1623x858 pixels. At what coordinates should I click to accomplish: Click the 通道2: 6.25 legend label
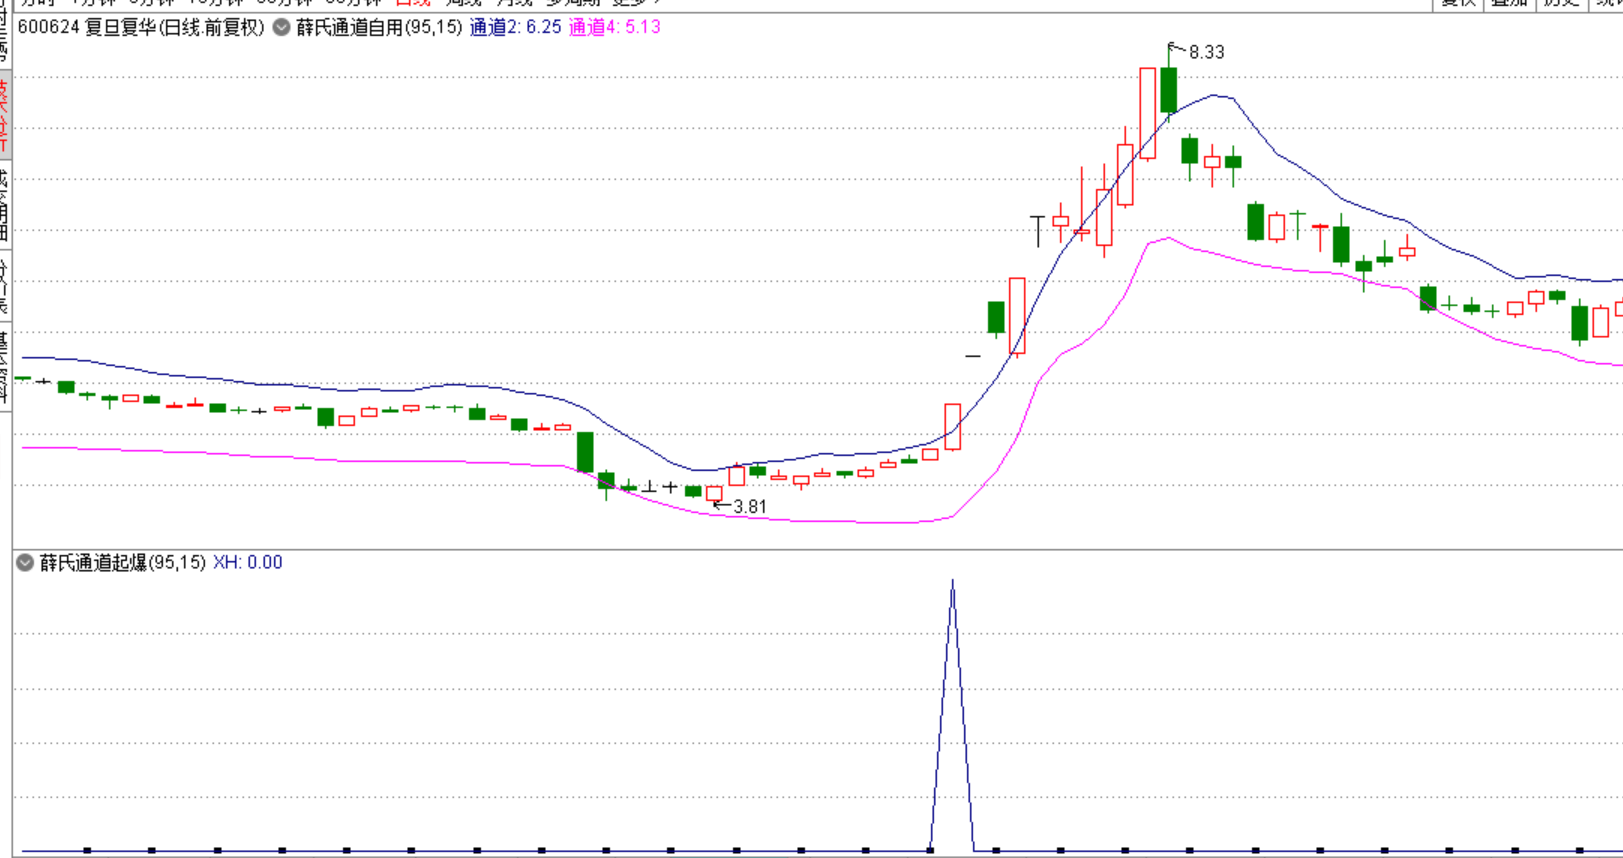515,27
